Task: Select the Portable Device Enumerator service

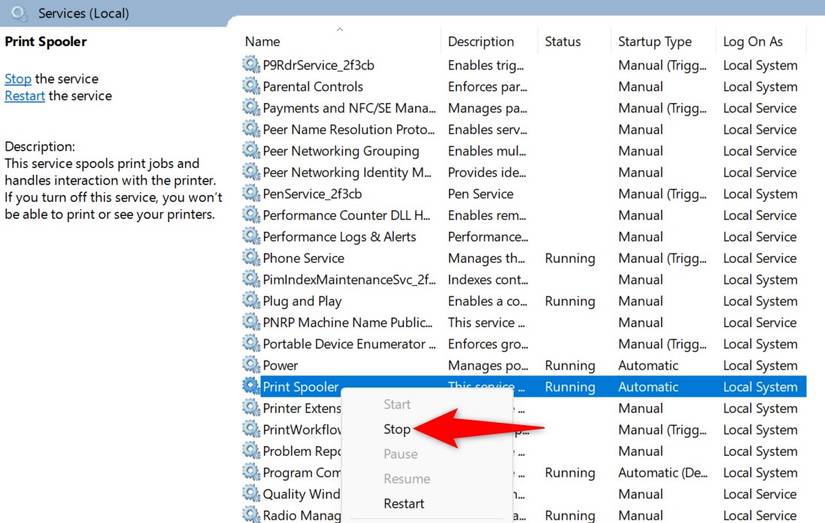Action: pyautogui.click(x=343, y=344)
